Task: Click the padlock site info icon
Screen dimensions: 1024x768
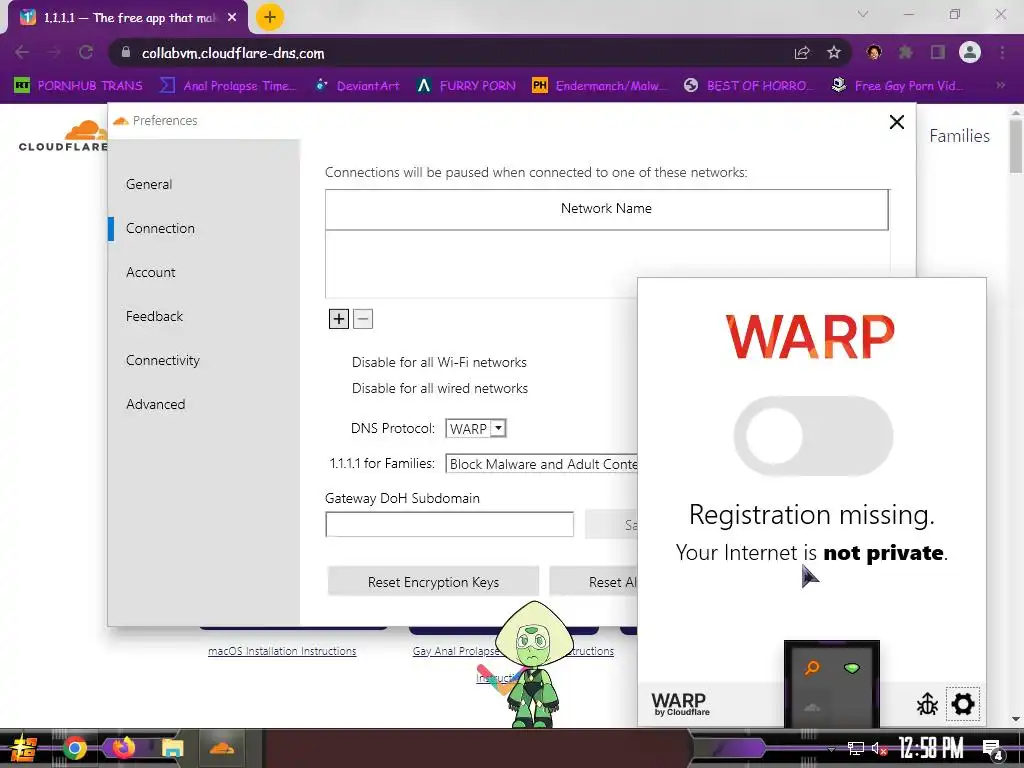Action: 126,52
